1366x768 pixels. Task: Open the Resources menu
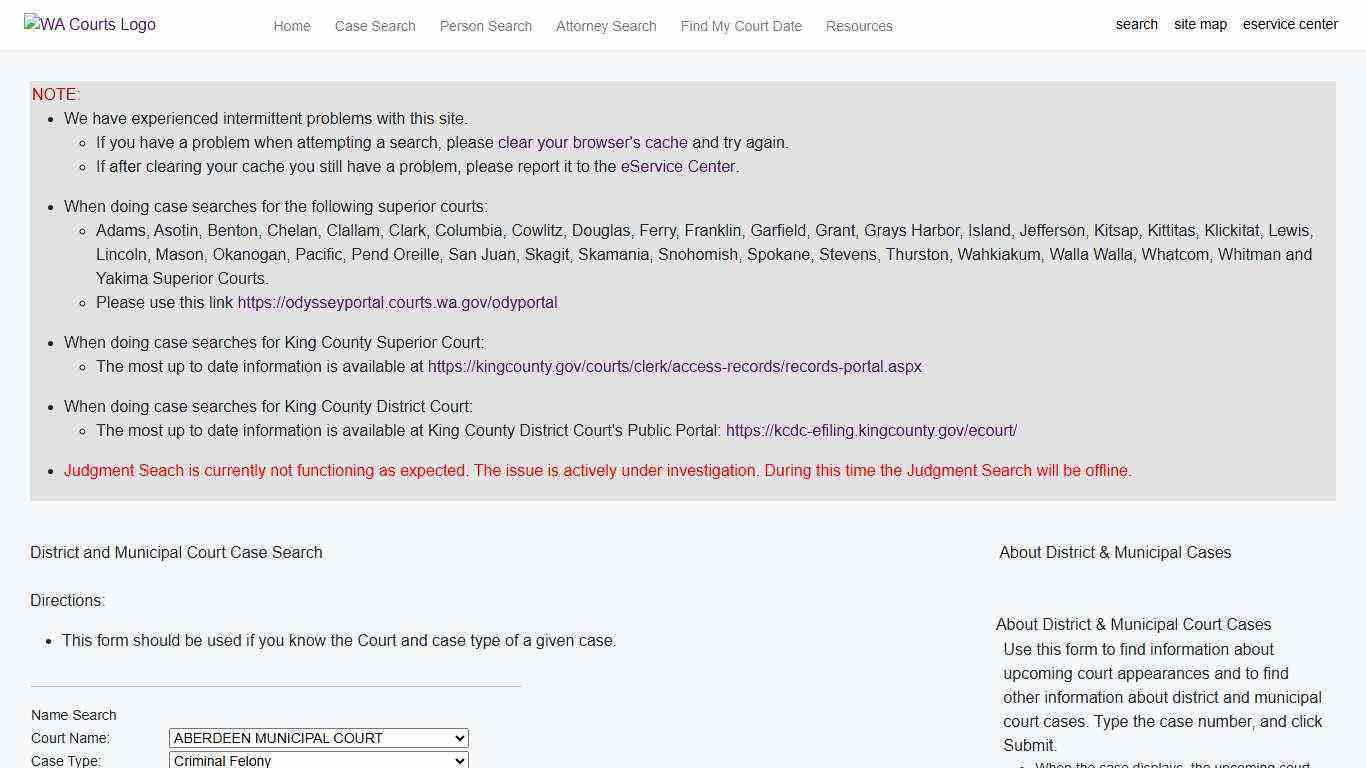point(858,26)
